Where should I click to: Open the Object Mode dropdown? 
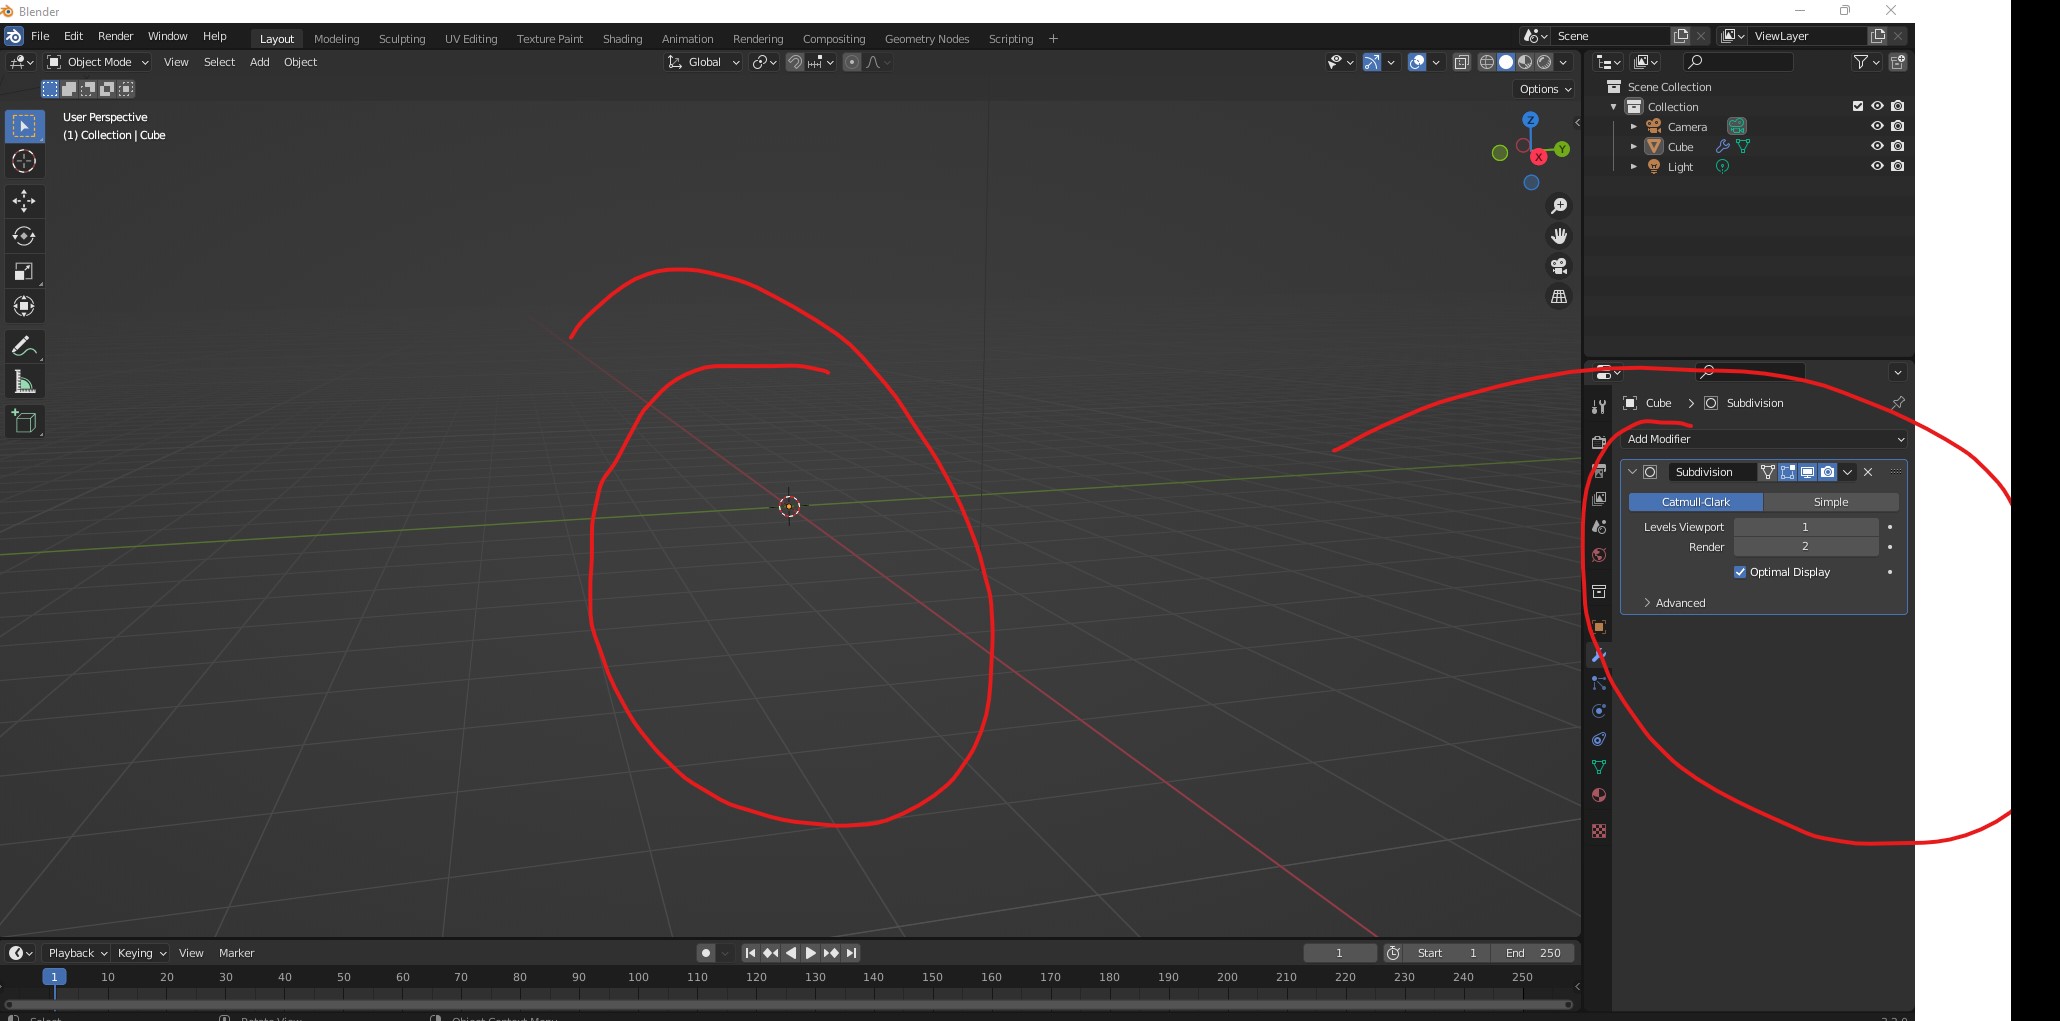click(98, 62)
